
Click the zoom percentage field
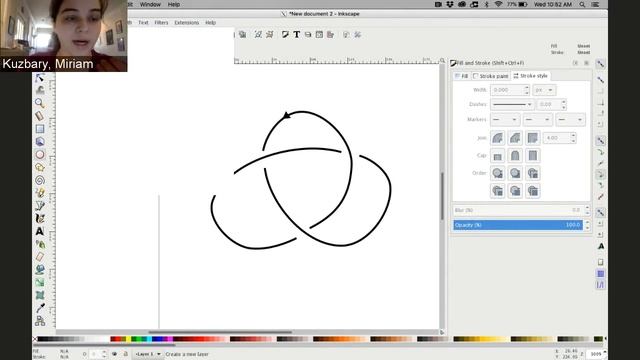596,354
